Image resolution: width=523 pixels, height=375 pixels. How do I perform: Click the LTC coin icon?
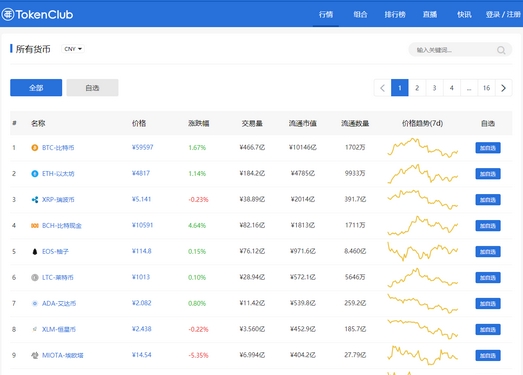(x=35, y=277)
